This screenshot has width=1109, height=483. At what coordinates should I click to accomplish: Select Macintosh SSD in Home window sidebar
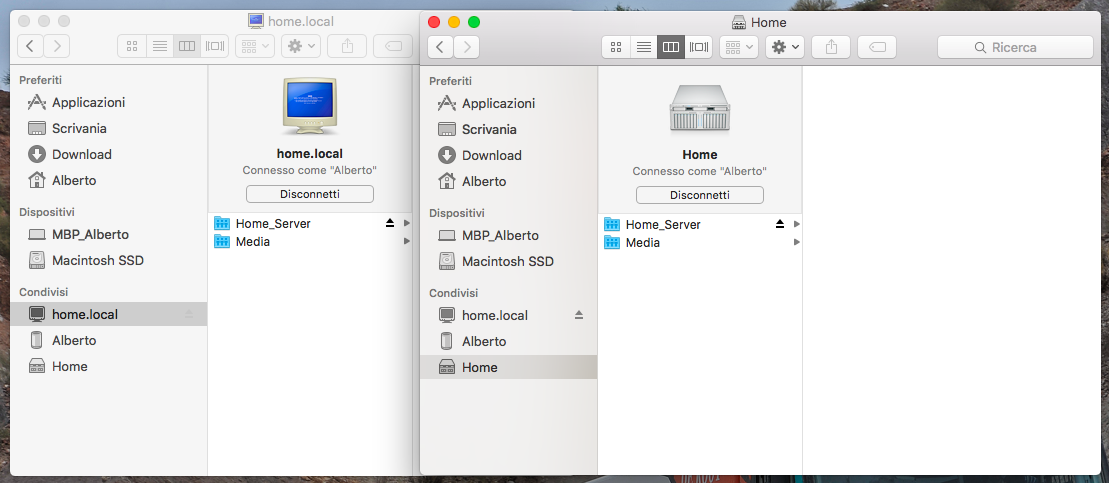507,261
